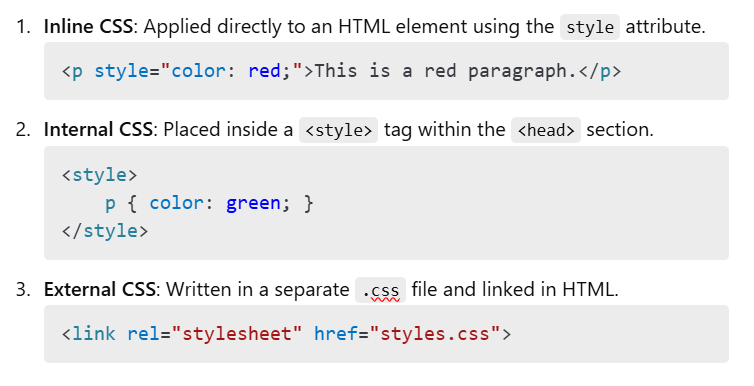Click the words 'file and linked in HTML.'

pos(515,289)
